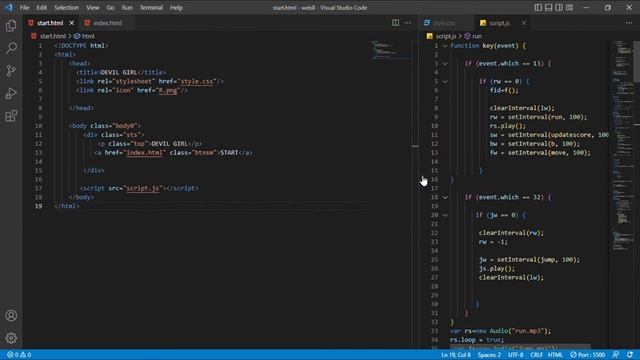Click the rs.play(); line in script.js
Image resolution: width=640 pixels, height=360 pixels.
pyautogui.click(x=508, y=126)
